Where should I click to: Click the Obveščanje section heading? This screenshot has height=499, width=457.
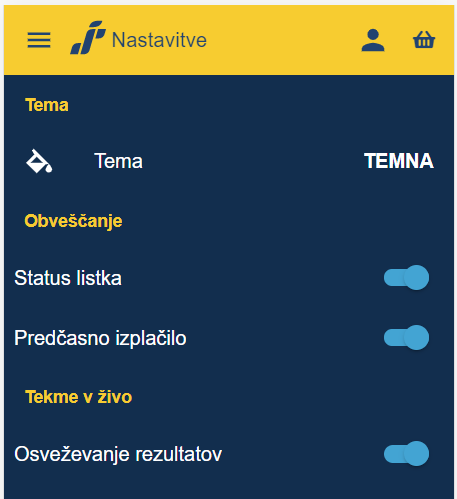pos(73,221)
